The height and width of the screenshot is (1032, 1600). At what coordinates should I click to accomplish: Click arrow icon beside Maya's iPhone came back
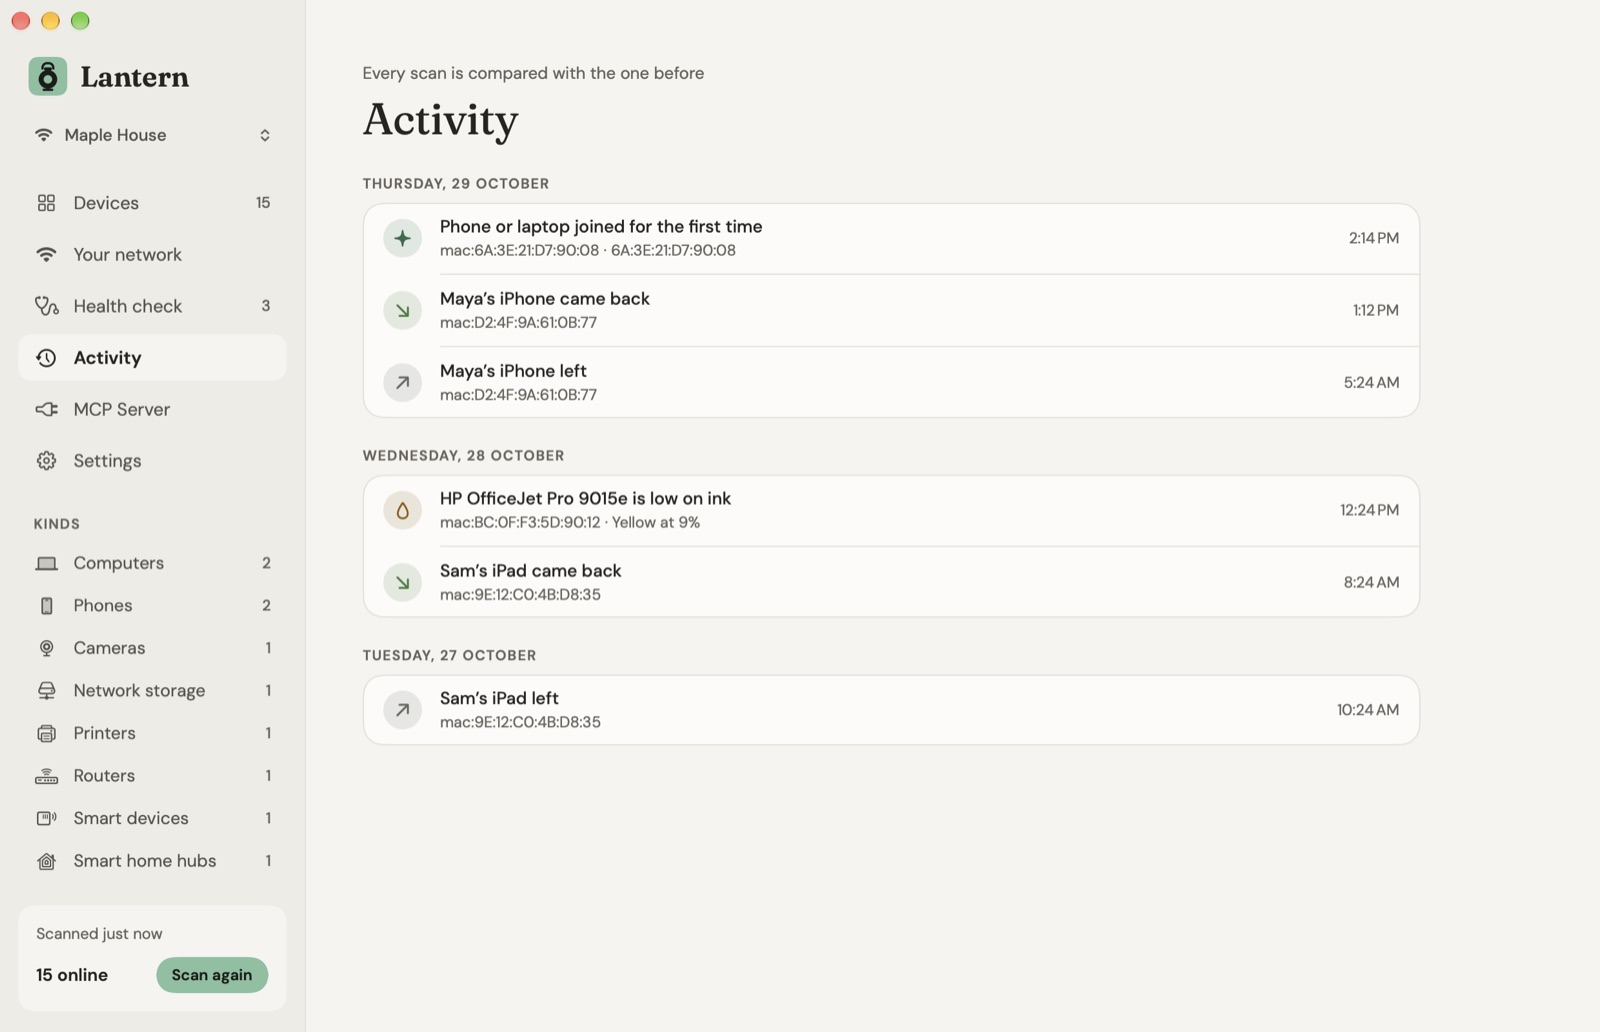[x=402, y=310]
